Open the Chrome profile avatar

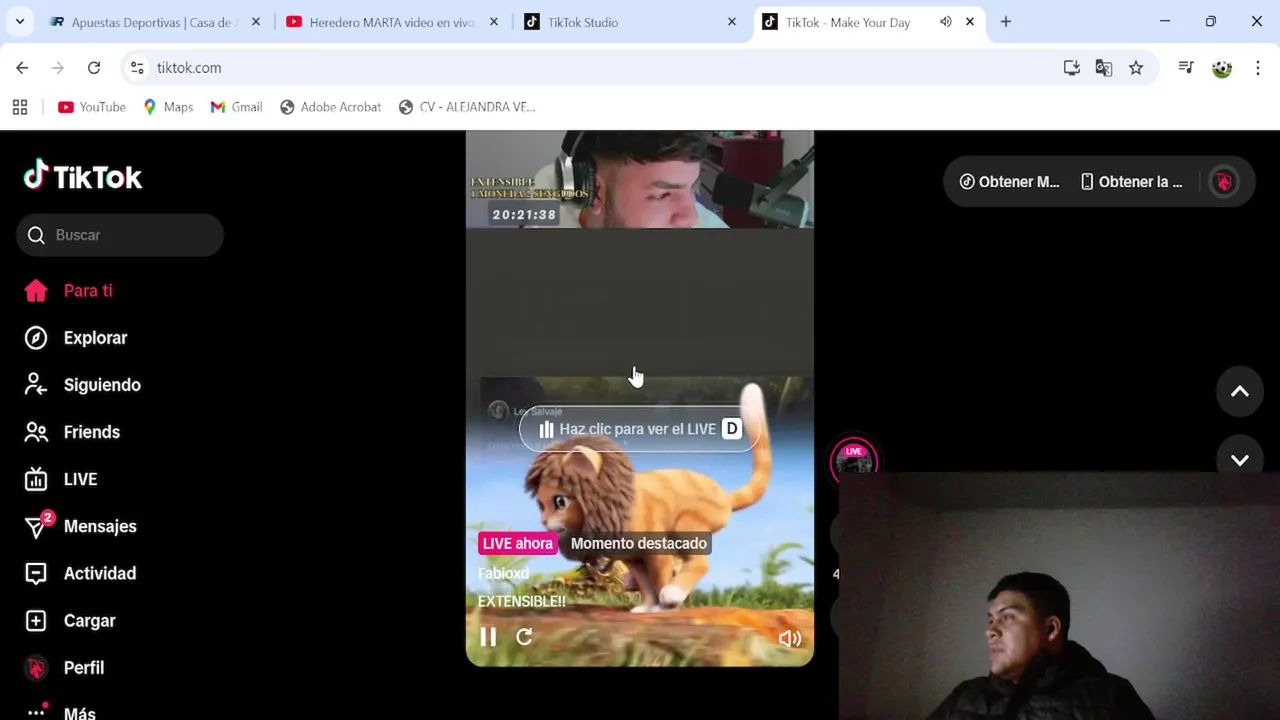click(x=1222, y=68)
